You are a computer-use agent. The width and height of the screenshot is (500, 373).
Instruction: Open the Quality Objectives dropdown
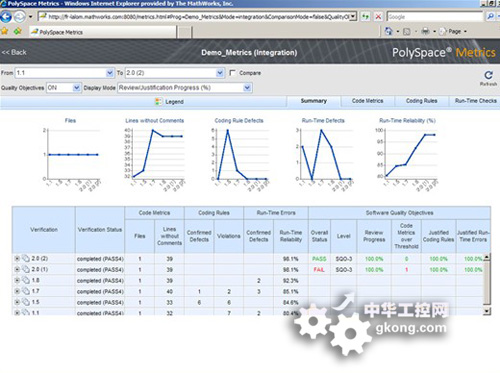point(64,88)
